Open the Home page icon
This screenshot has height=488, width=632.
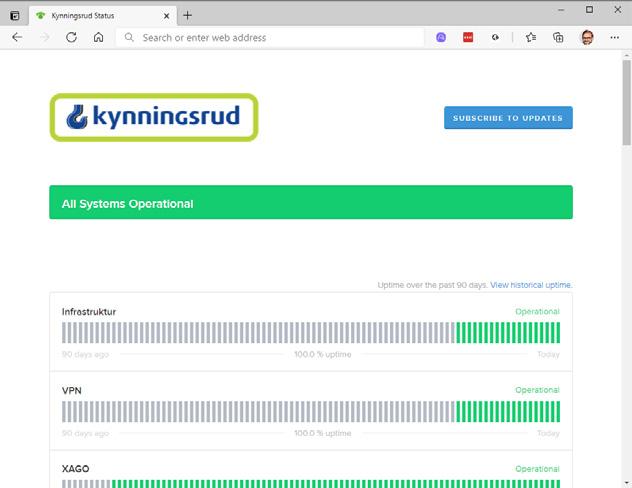[98, 37]
